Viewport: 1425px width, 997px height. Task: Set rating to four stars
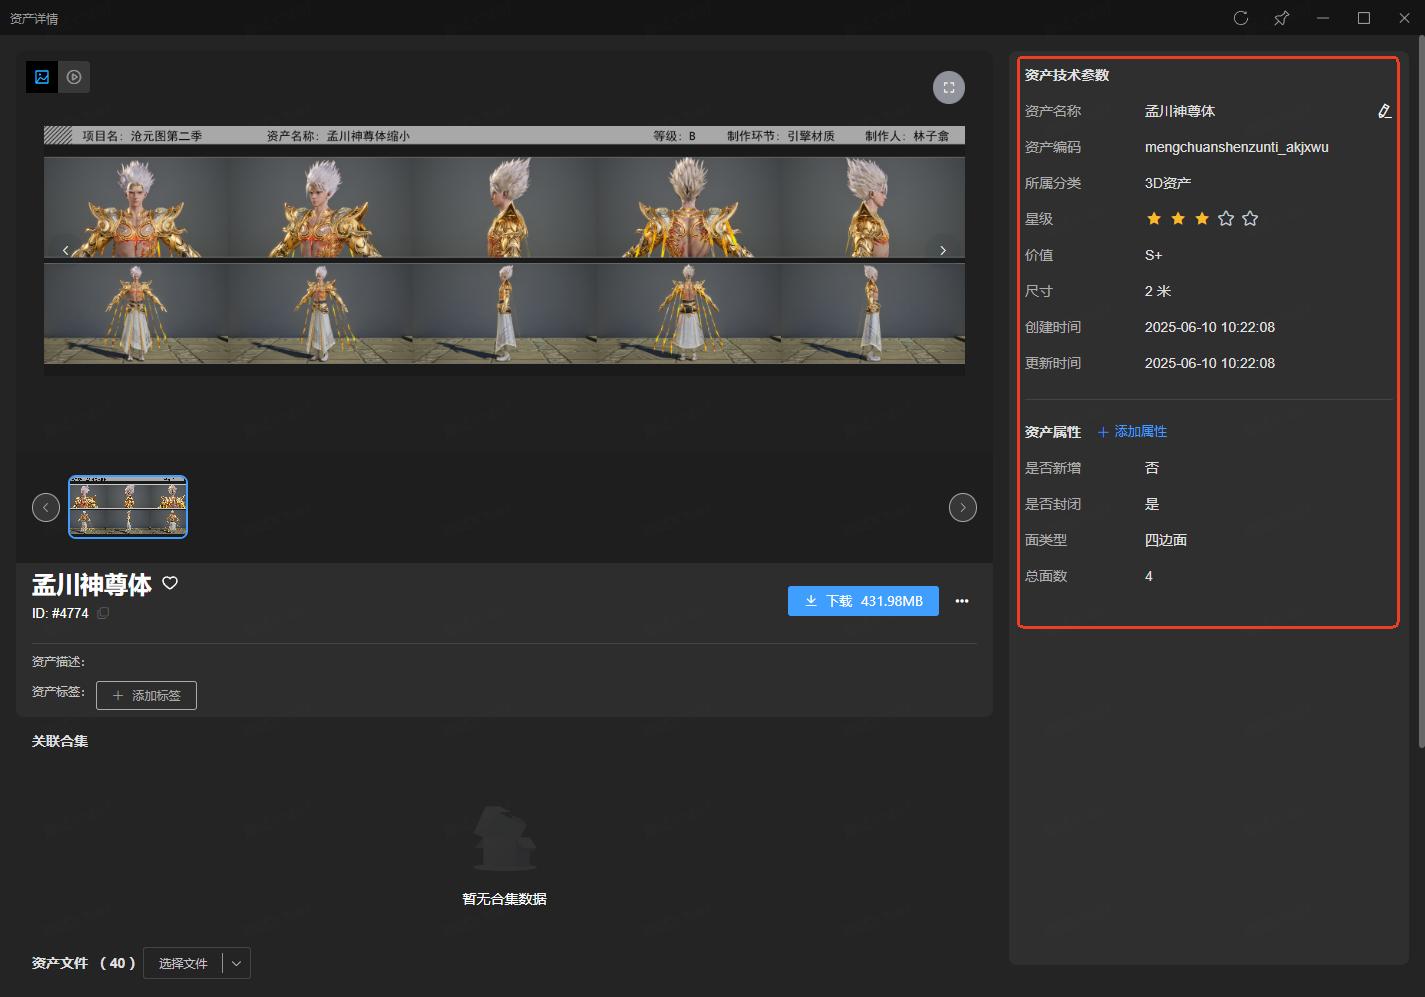[x=1226, y=219]
